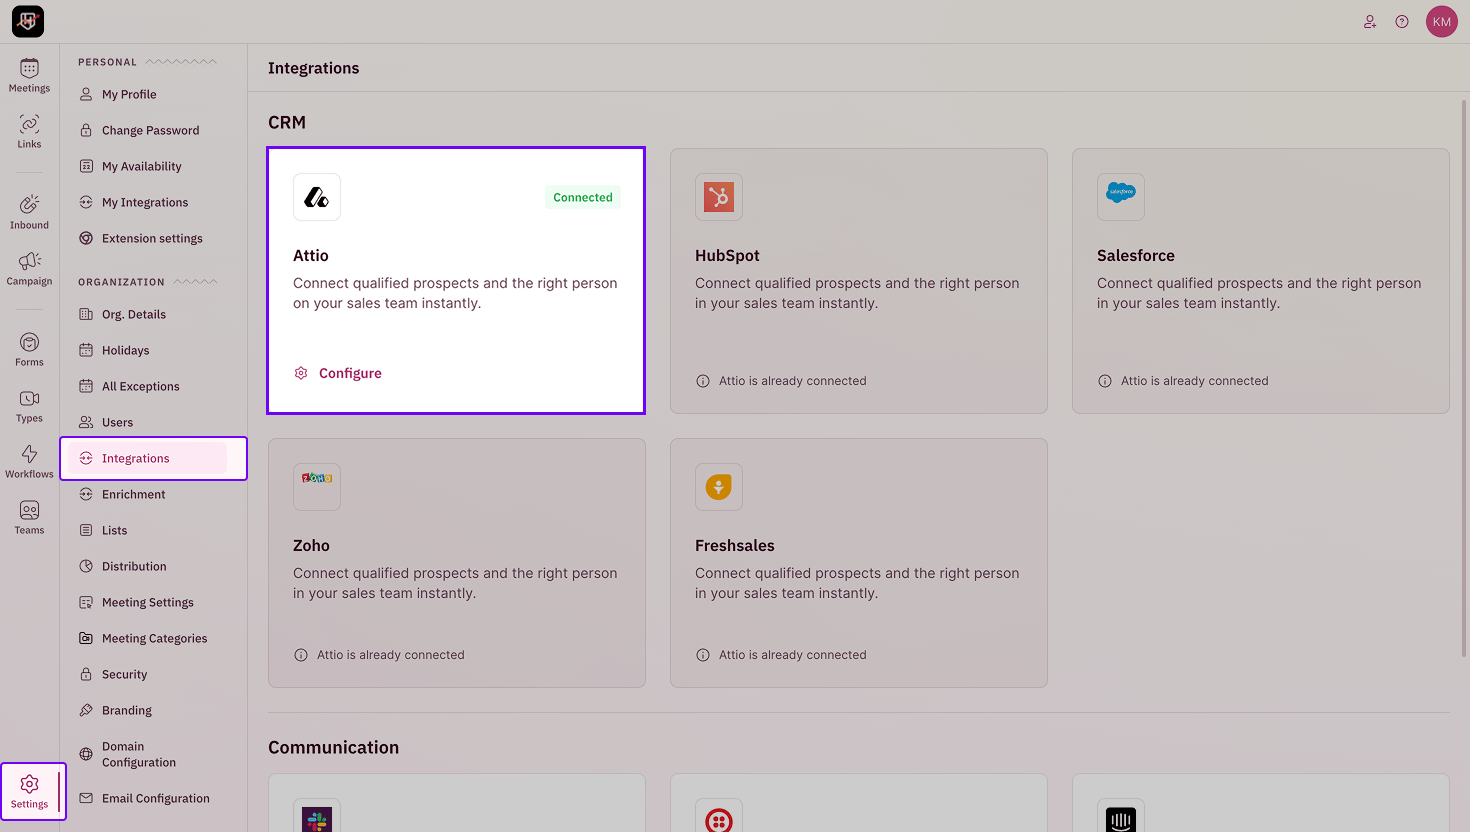
Task: Click the HubSpot logo icon
Action: tap(719, 197)
